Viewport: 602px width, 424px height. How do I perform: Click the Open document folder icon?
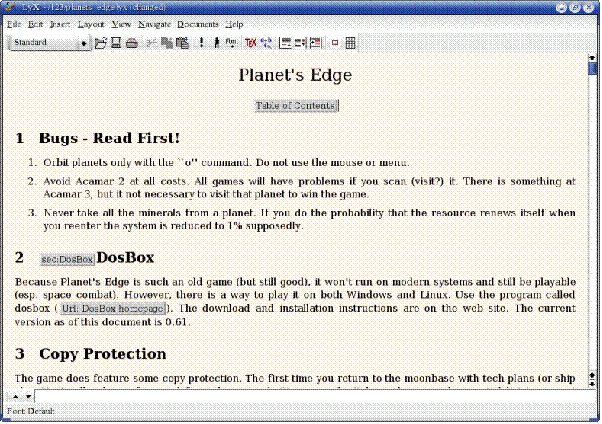pyautogui.click(x=101, y=43)
